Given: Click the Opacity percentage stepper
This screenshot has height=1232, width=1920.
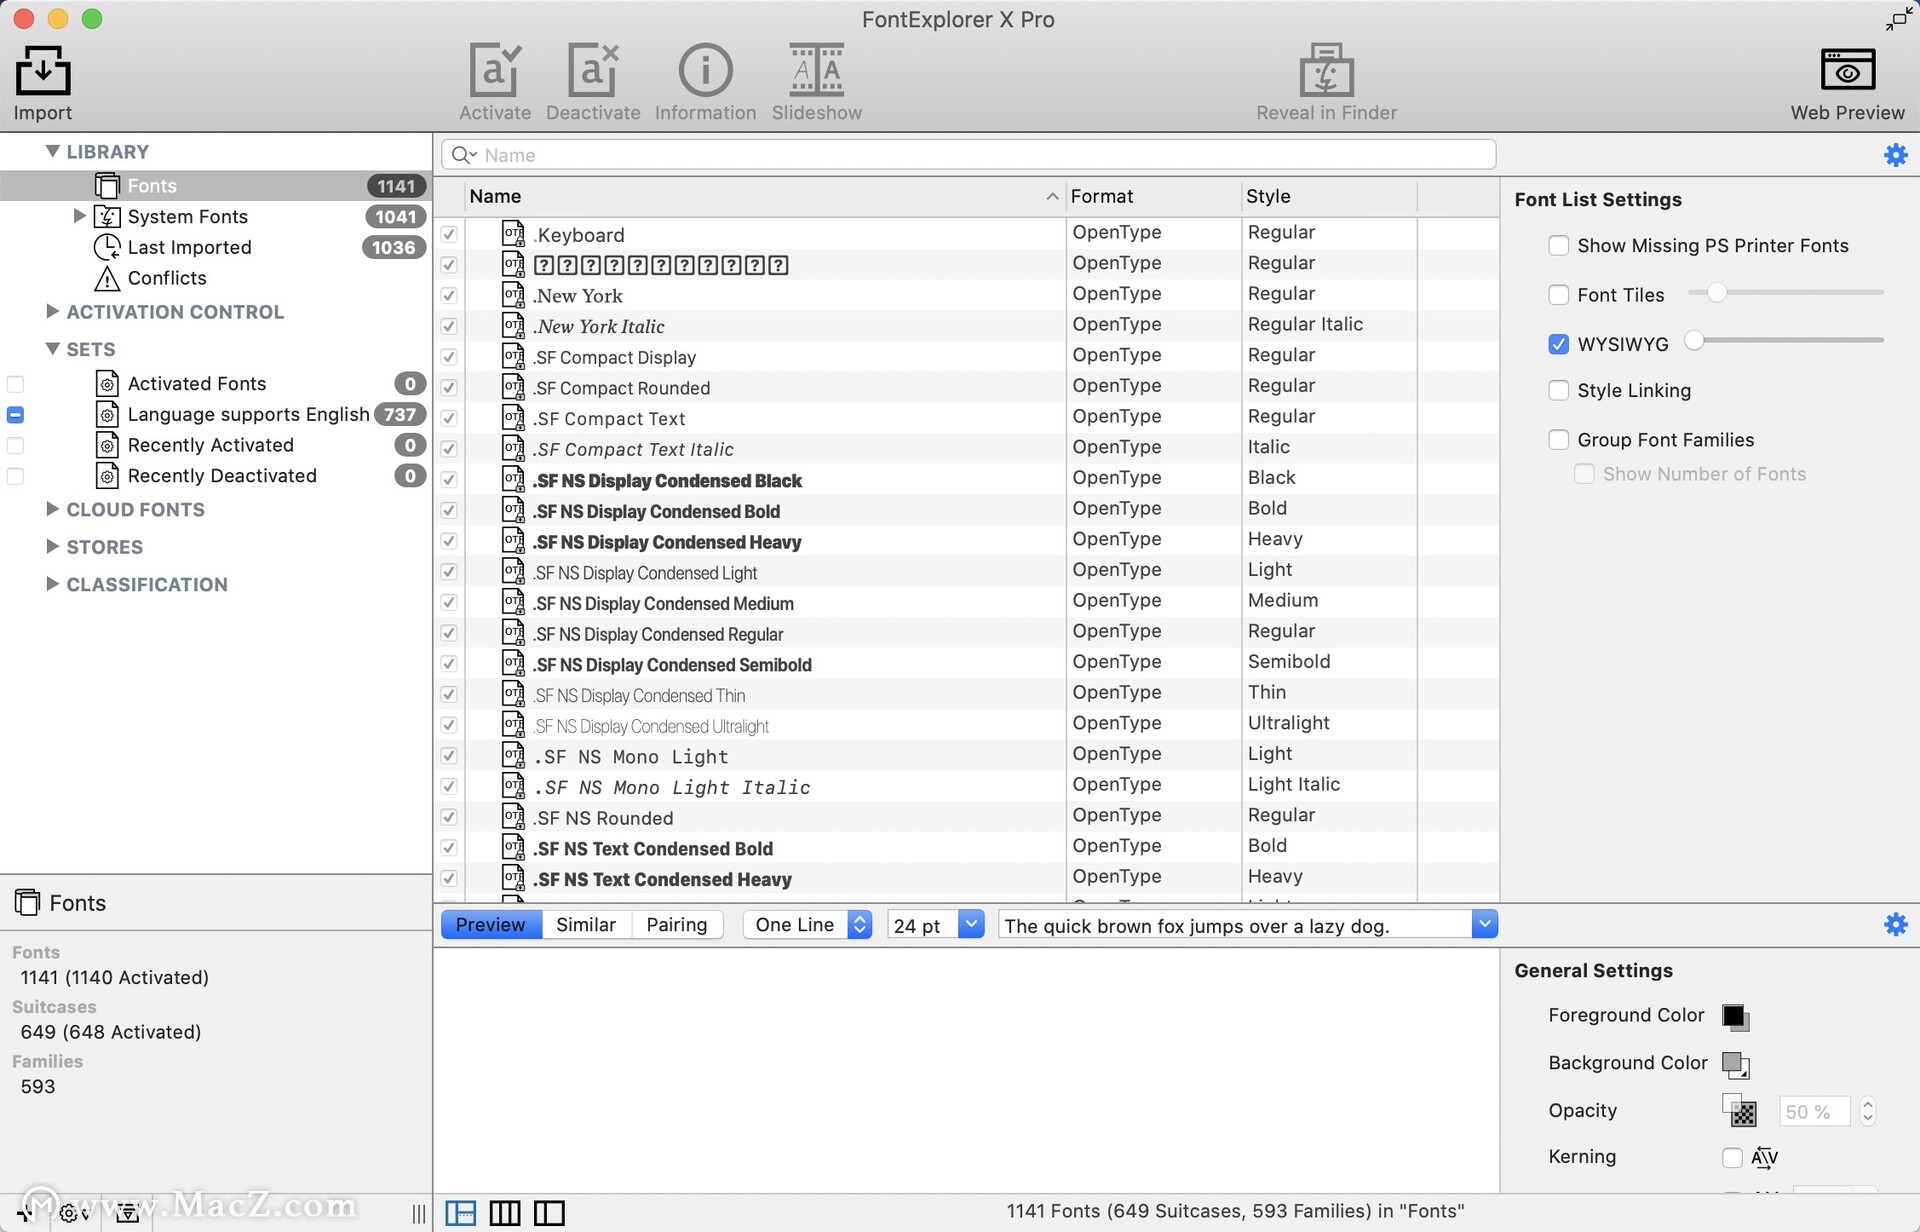Looking at the screenshot, I should [x=1867, y=1112].
